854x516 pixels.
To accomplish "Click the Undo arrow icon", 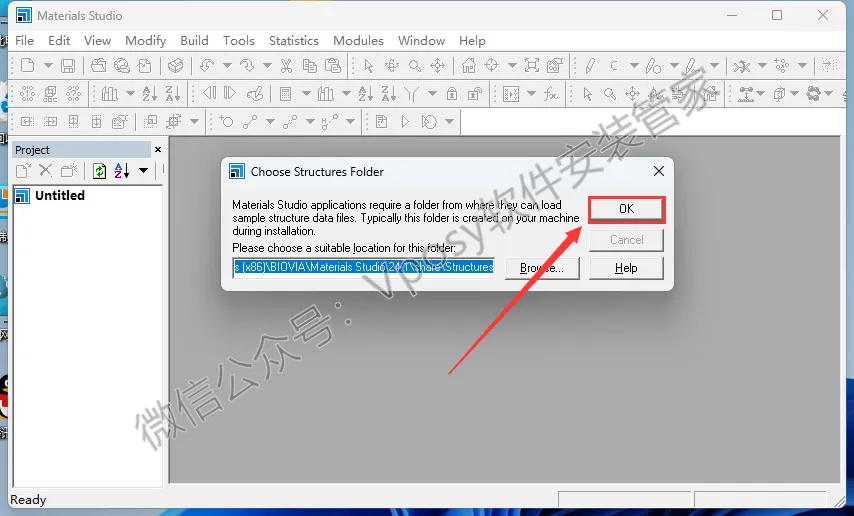I will pos(206,66).
